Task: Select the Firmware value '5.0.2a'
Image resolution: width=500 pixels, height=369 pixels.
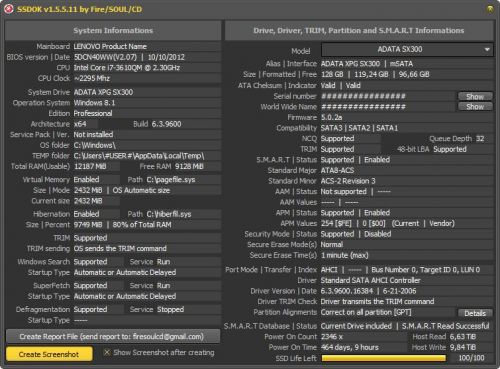Action: [x=331, y=117]
